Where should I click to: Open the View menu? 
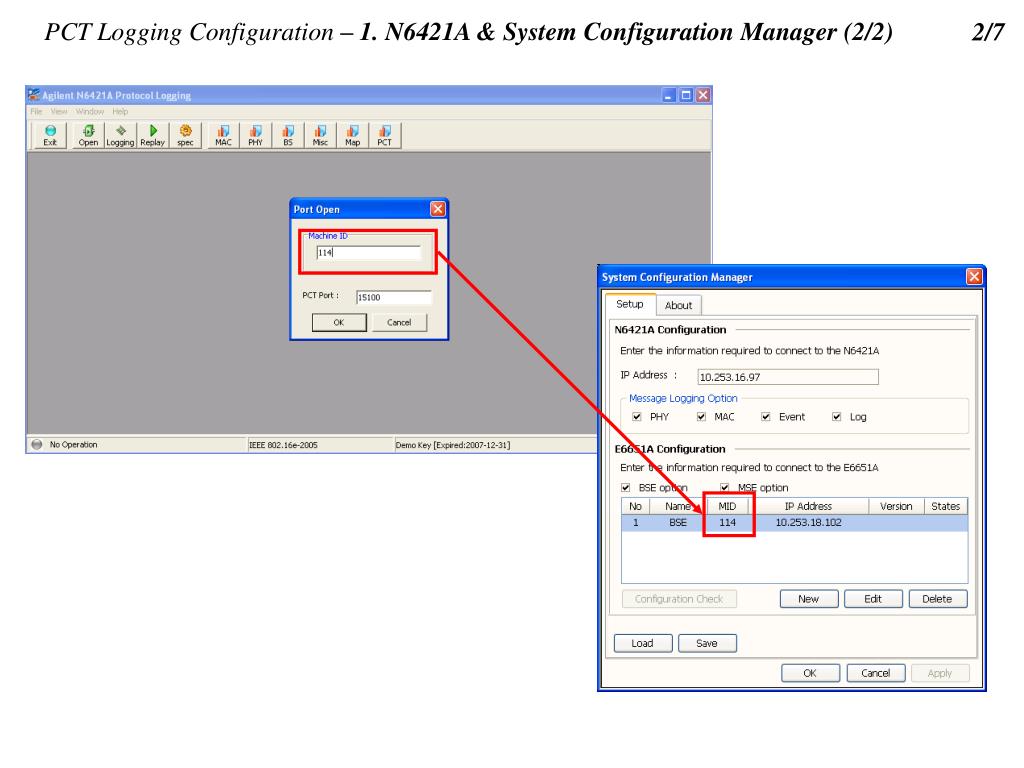pos(59,112)
